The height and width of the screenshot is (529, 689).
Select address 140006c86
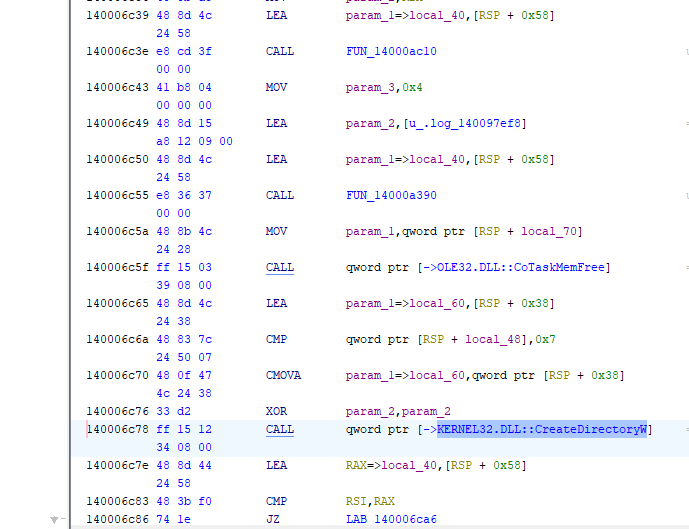(117, 519)
